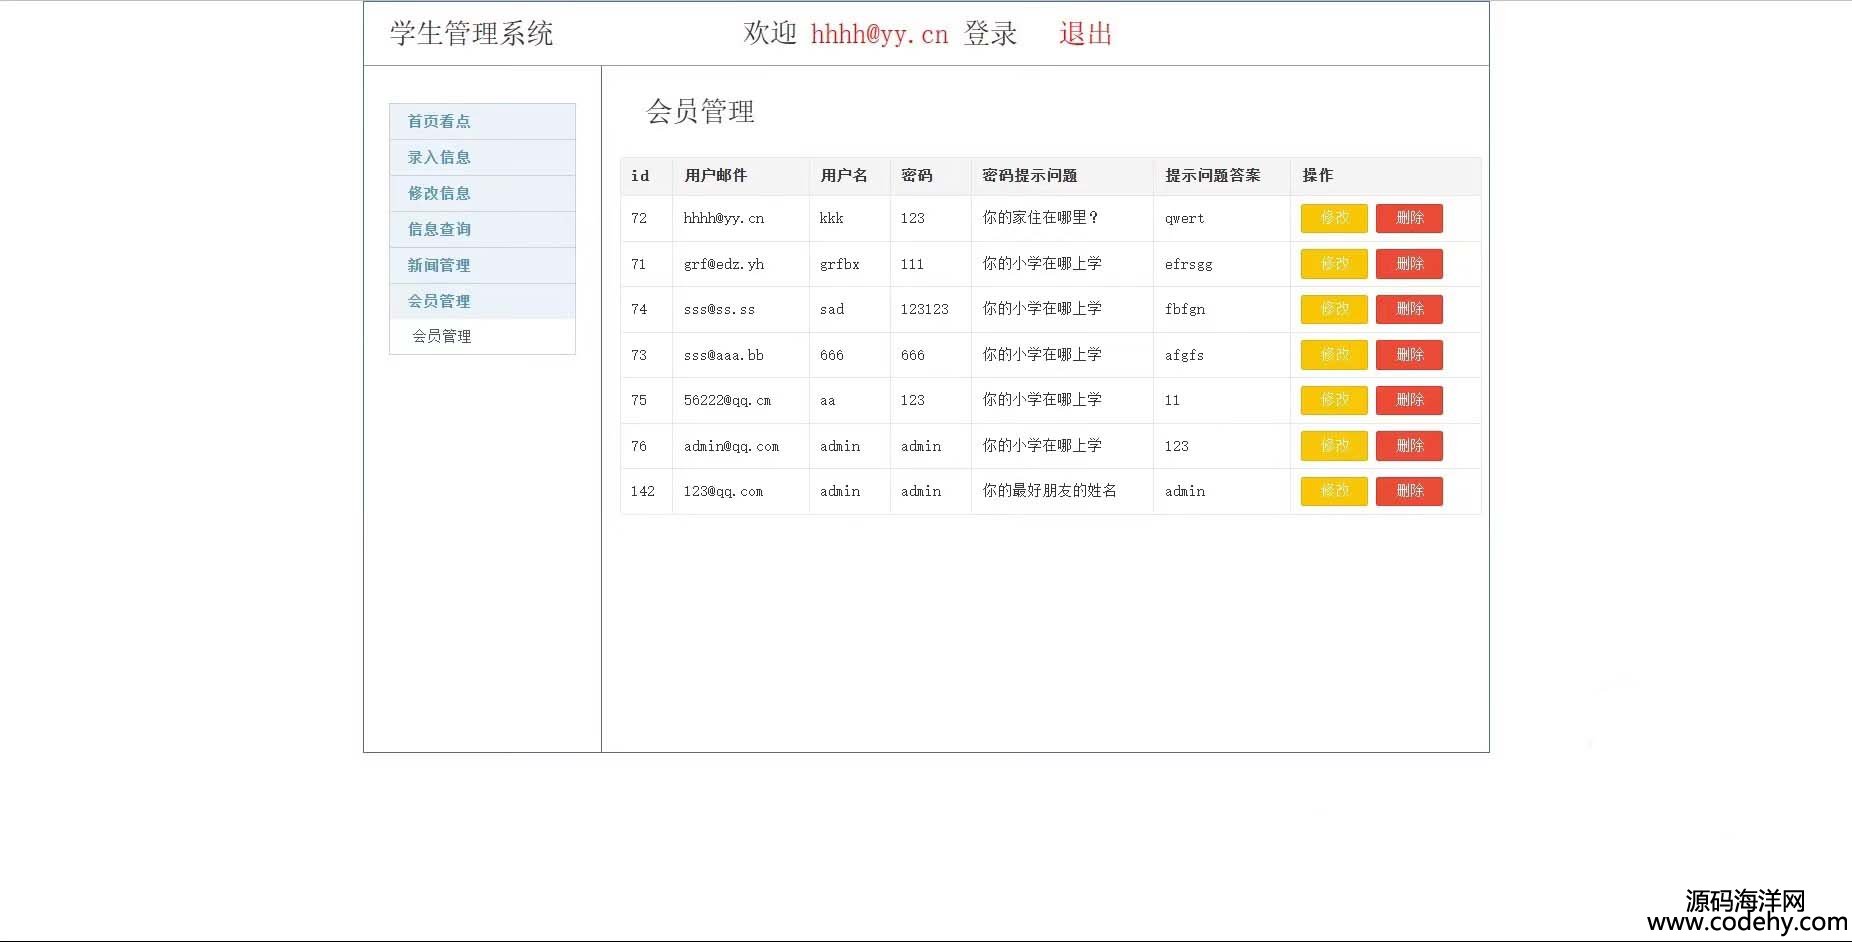Edit the row with id 142
The width and height of the screenshot is (1852, 942).
click(x=1333, y=491)
